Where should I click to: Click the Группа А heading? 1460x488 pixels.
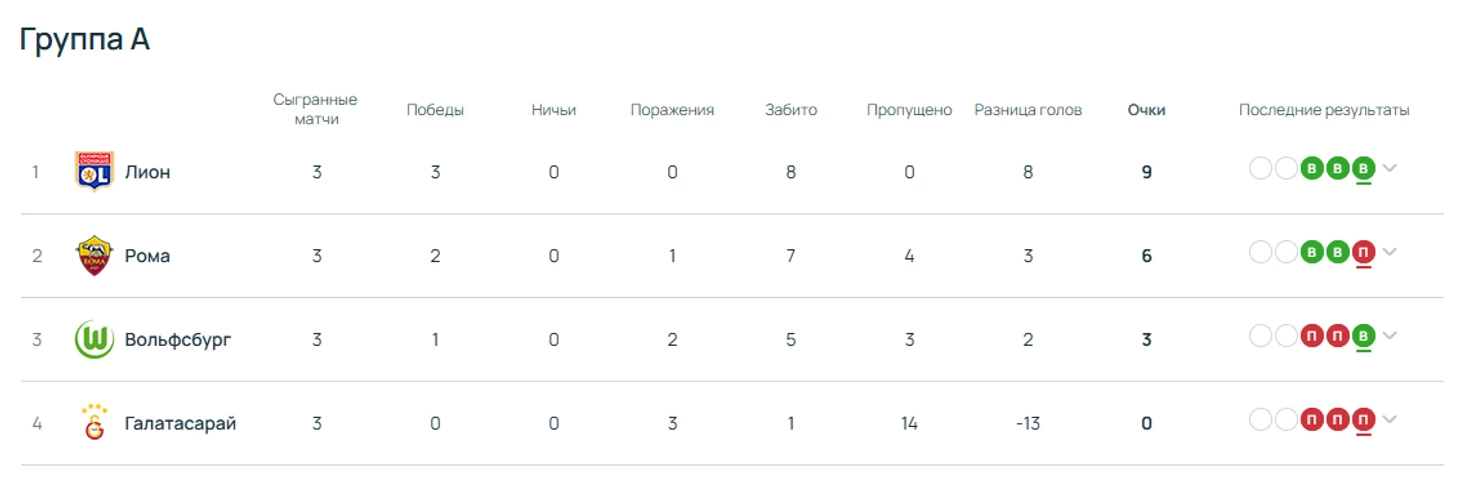[x=85, y=40]
